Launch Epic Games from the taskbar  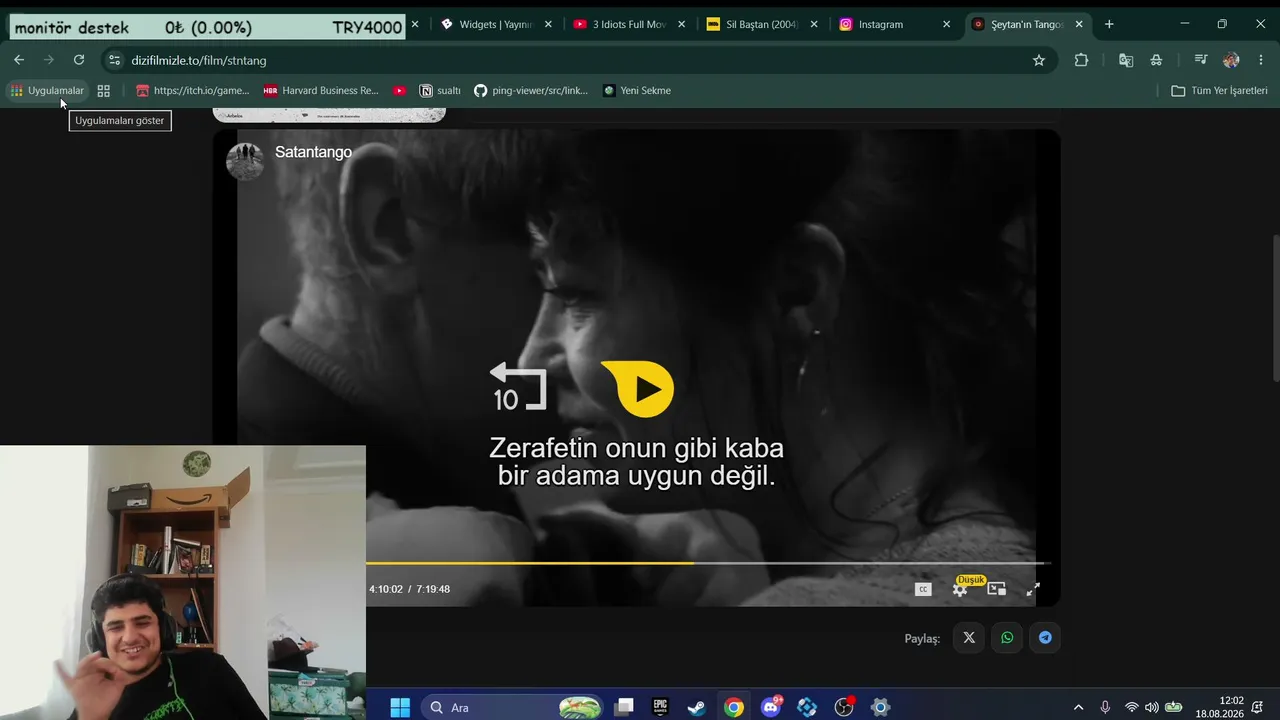660,707
